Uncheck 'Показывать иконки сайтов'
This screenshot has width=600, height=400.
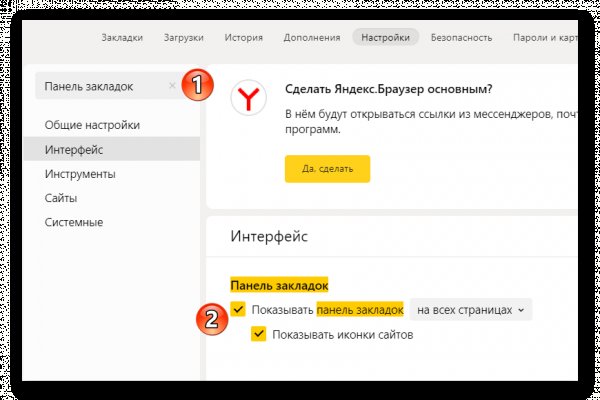(x=258, y=334)
